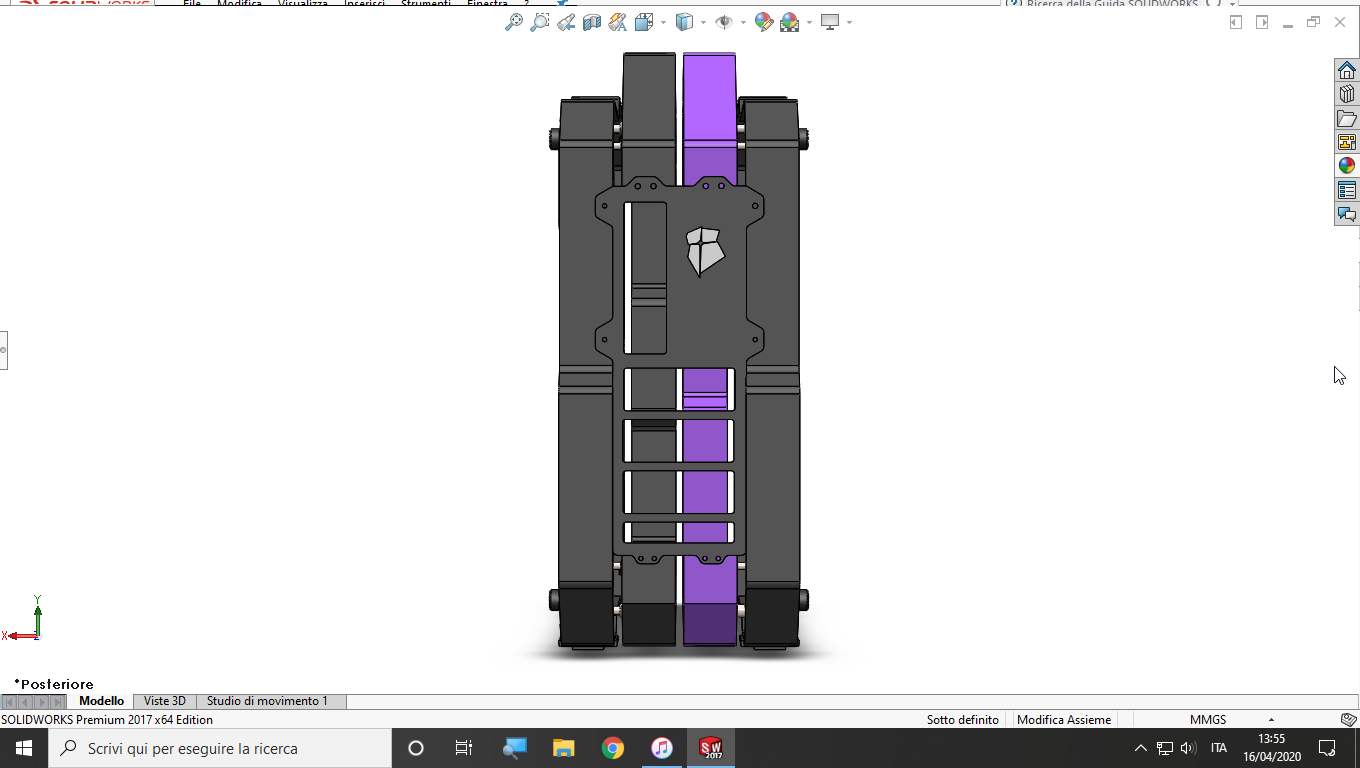Click the Windows taskbar search box
Screen dimensions: 1360x768
(219, 748)
